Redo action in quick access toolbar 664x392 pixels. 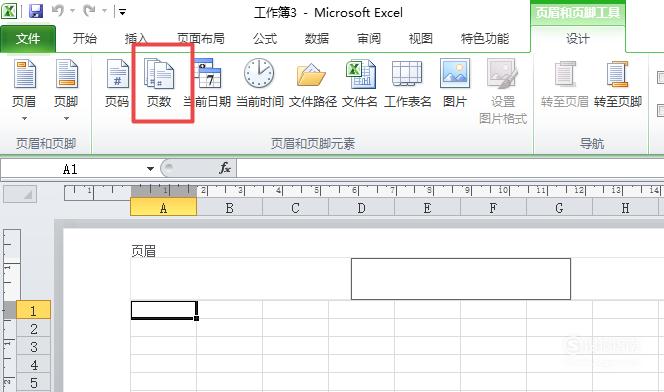[x=89, y=11]
